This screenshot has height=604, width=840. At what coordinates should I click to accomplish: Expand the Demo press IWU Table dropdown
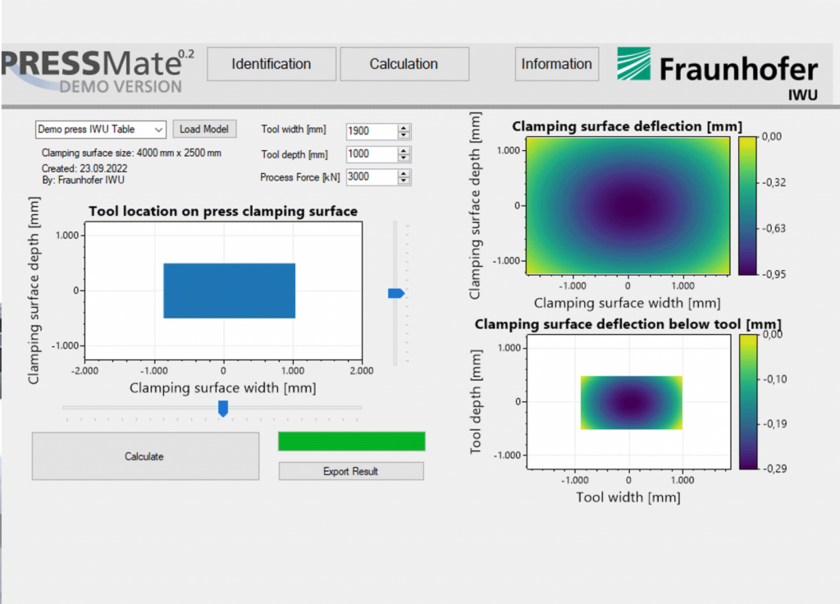[x=159, y=130]
